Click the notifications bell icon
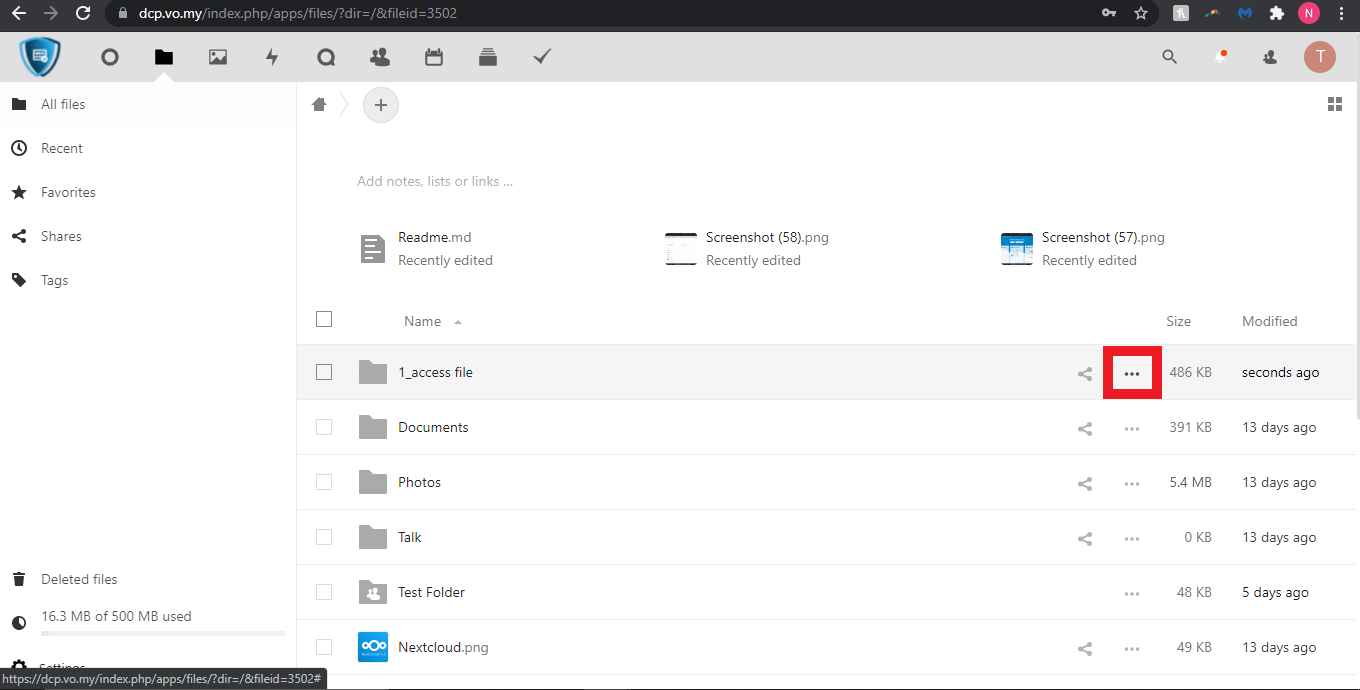The width and height of the screenshot is (1360, 690). (1220, 57)
